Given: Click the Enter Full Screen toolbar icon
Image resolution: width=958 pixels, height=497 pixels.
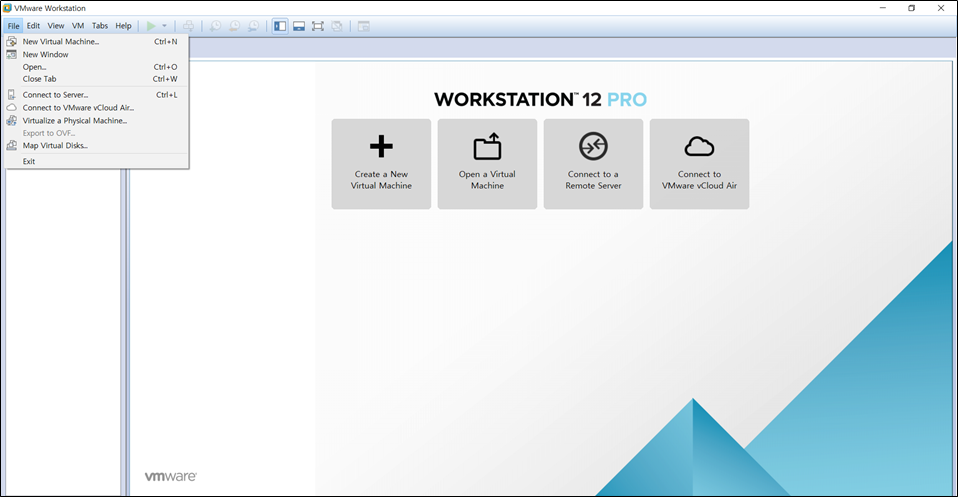Looking at the screenshot, I should (318, 26).
